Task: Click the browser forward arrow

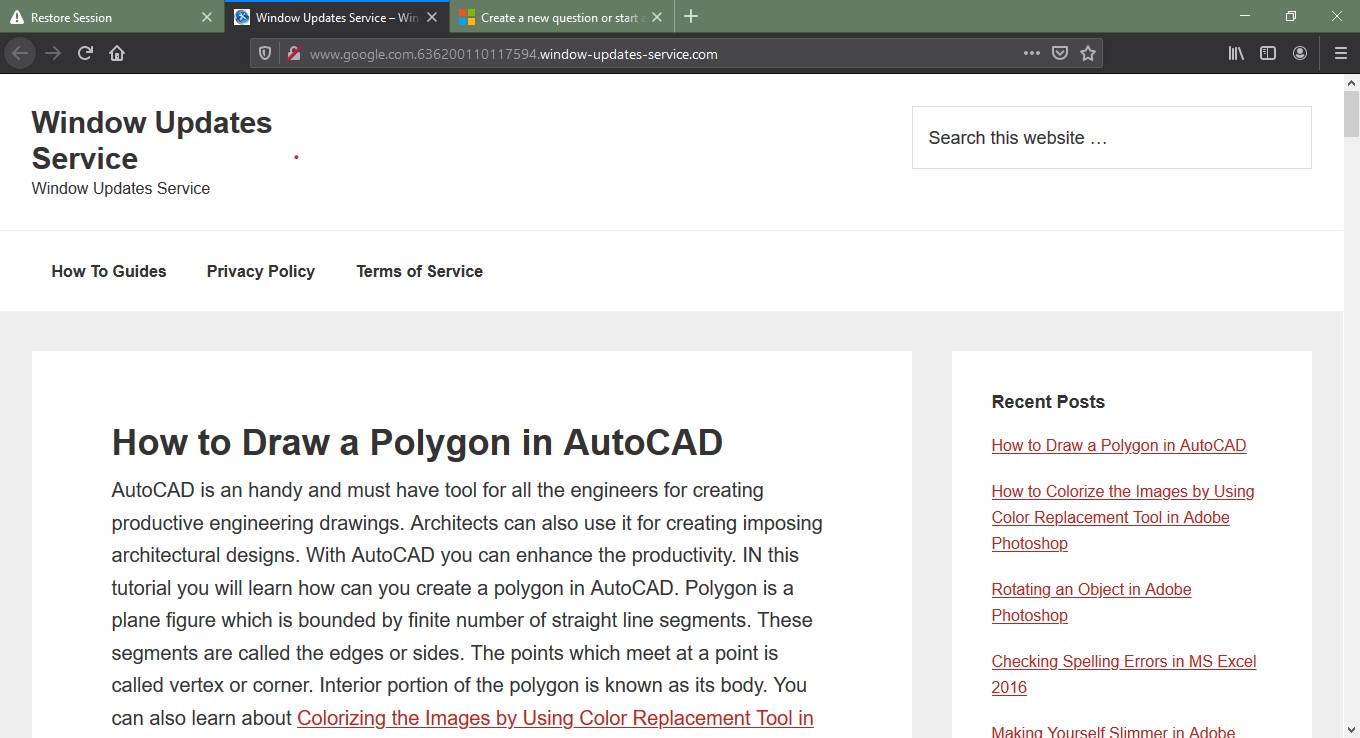Action: click(53, 53)
